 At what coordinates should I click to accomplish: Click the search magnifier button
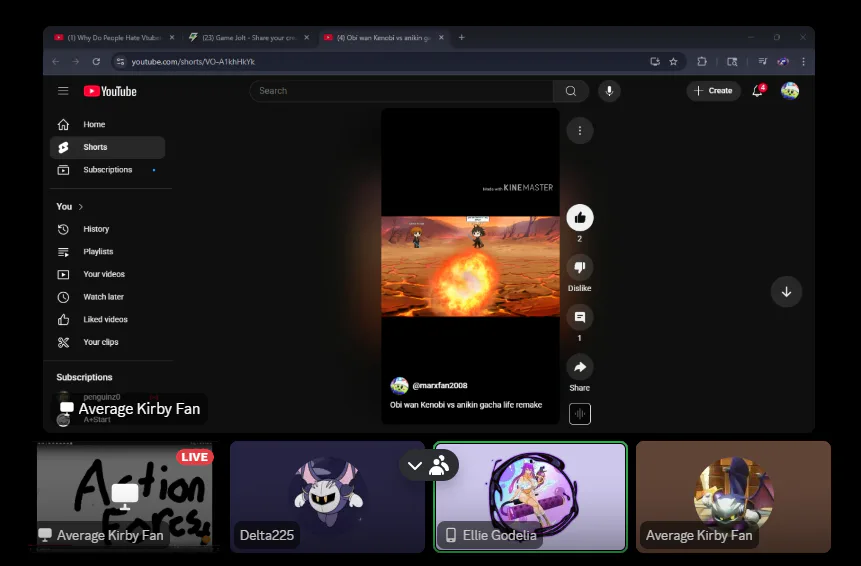[571, 91]
